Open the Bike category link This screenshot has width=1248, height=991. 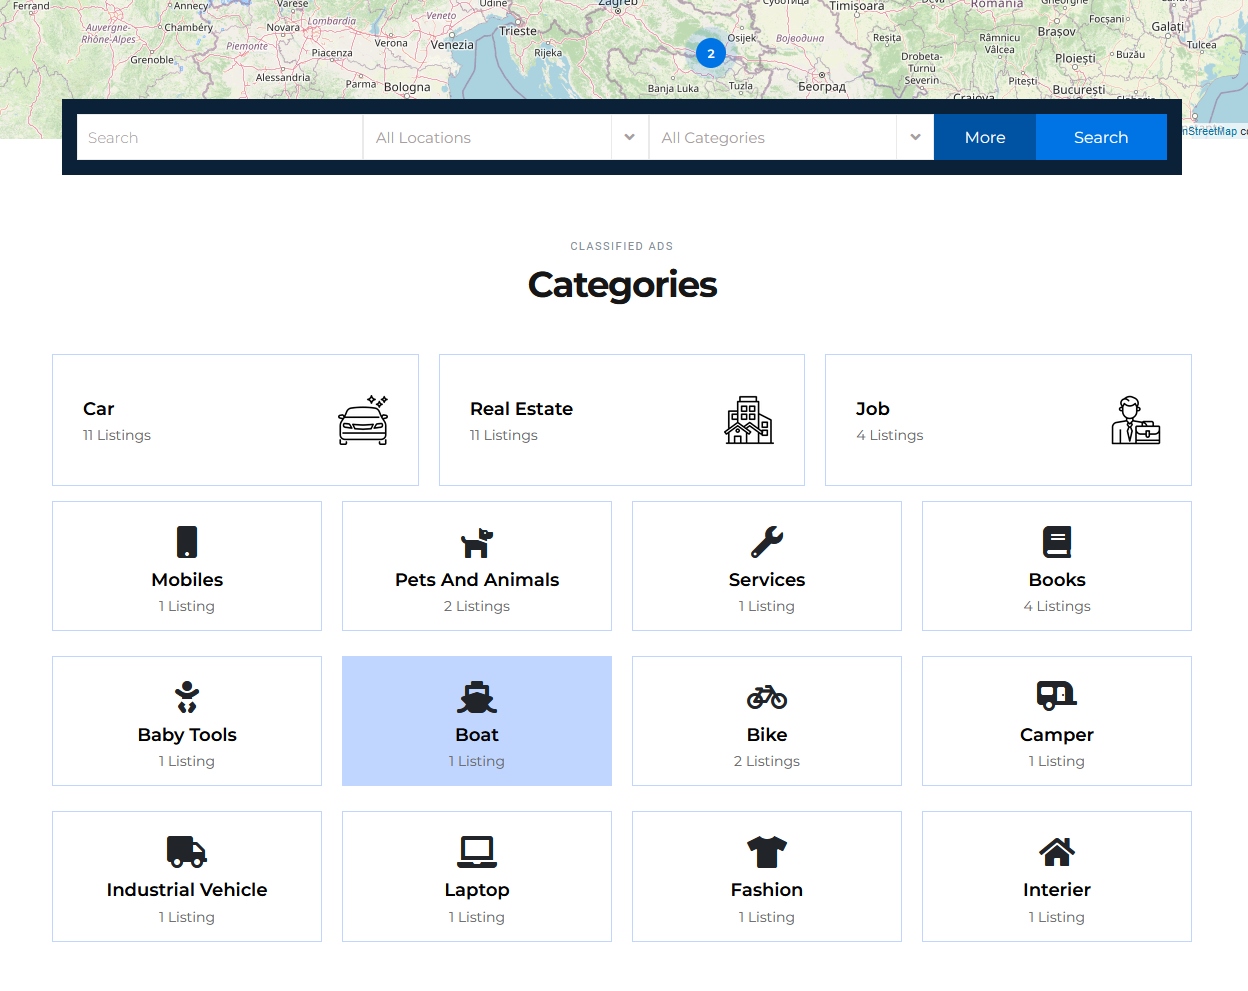pos(767,735)
